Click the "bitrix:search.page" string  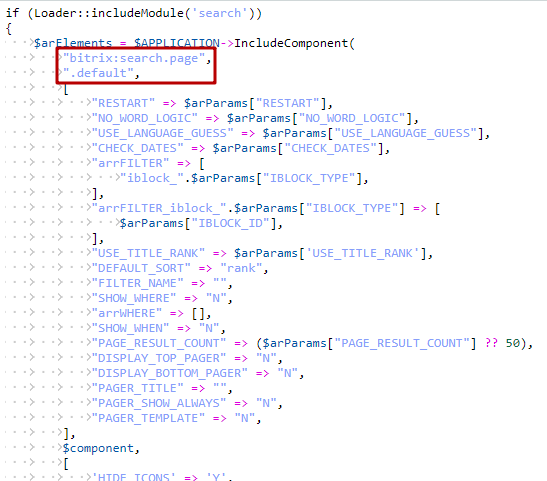click(134, 58)
